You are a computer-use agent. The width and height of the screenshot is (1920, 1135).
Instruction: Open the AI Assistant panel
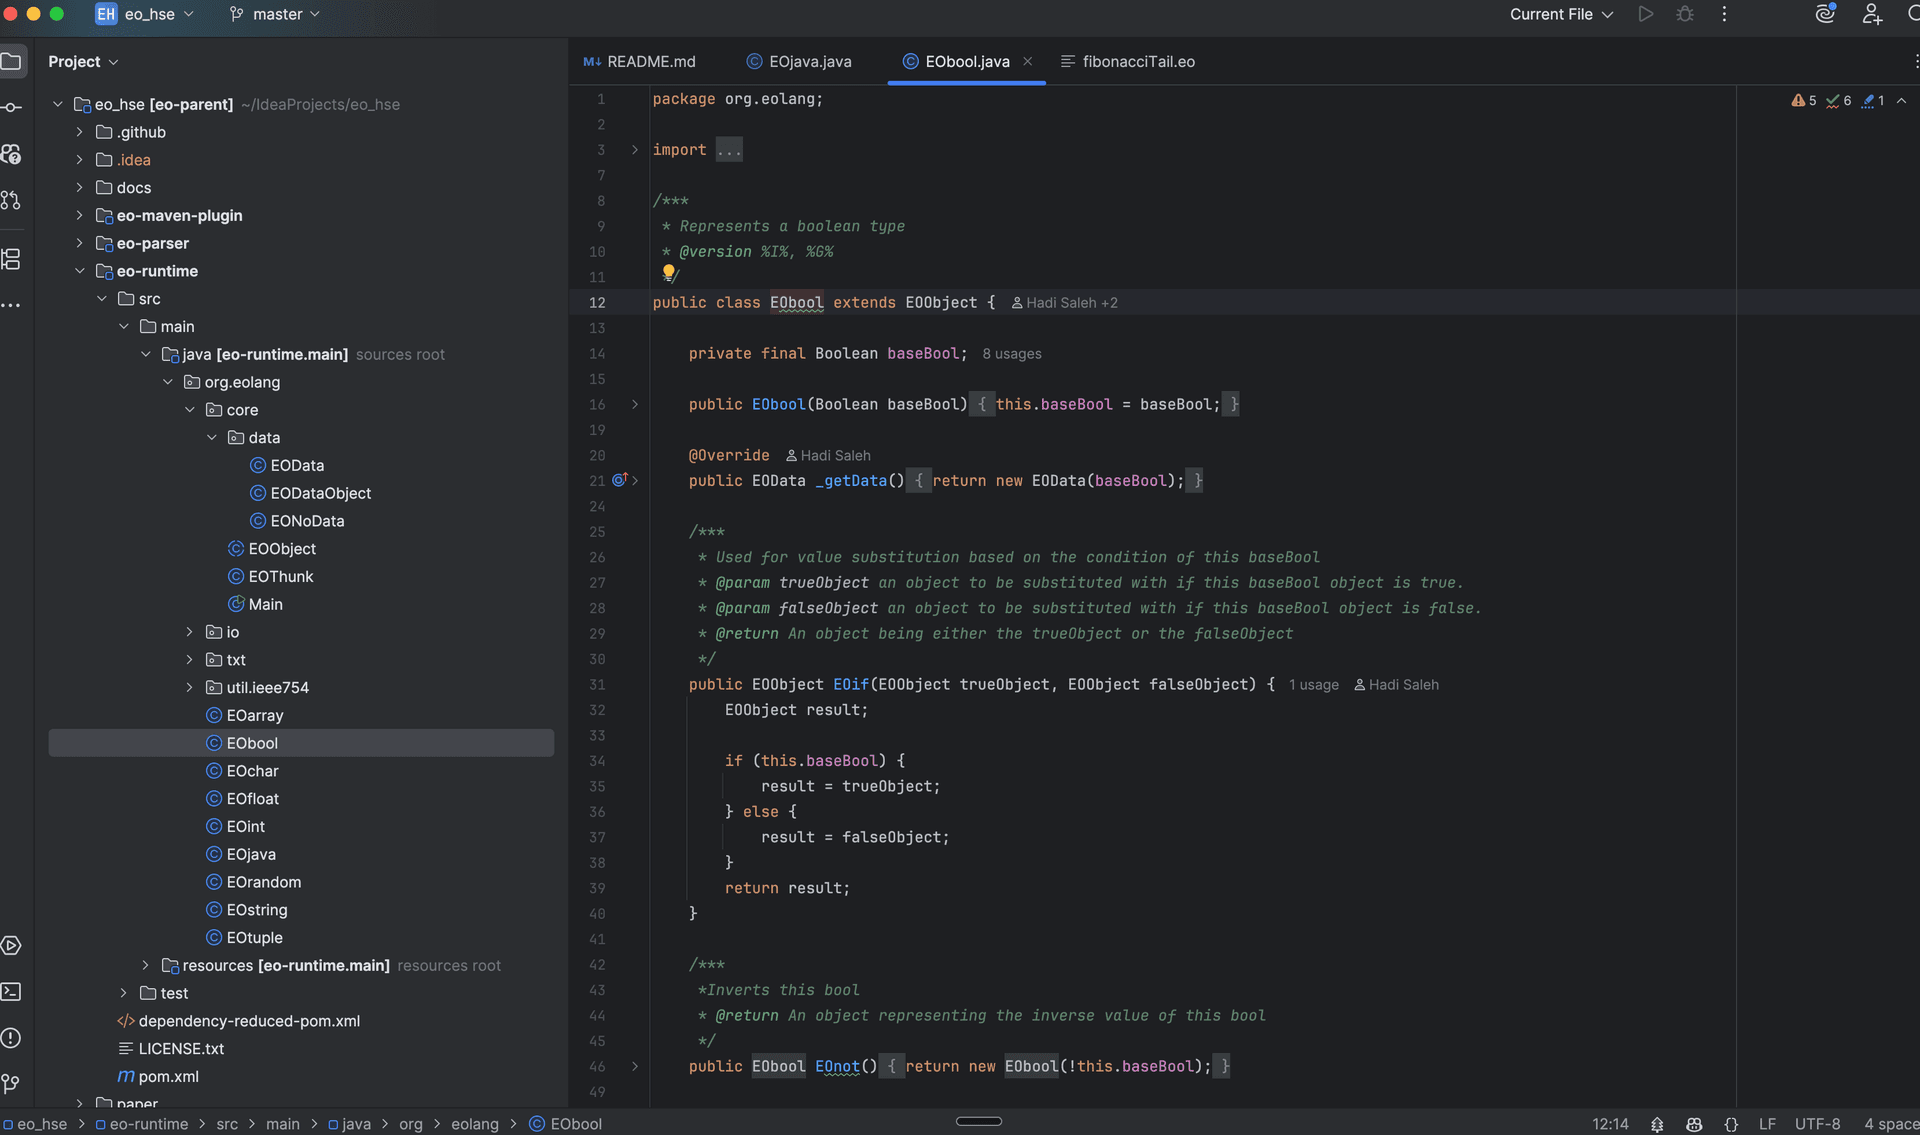coord(1825,14)
